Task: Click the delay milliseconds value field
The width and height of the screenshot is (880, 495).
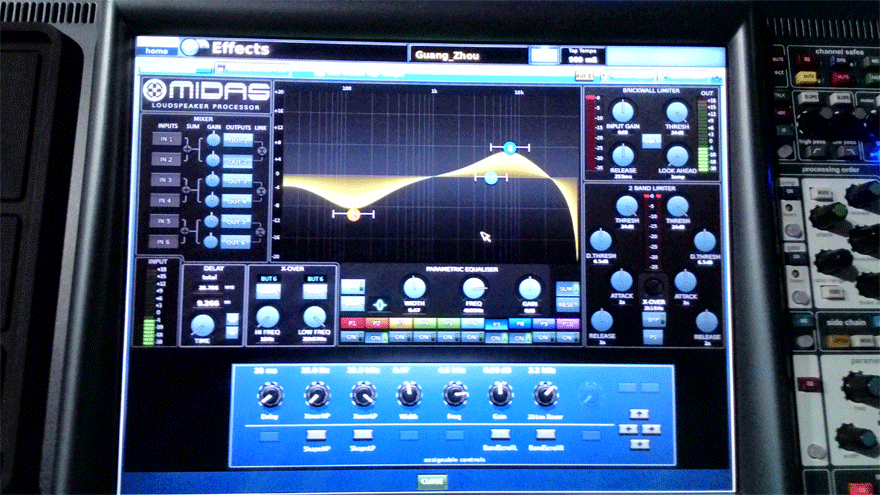Action: (208, 288)
